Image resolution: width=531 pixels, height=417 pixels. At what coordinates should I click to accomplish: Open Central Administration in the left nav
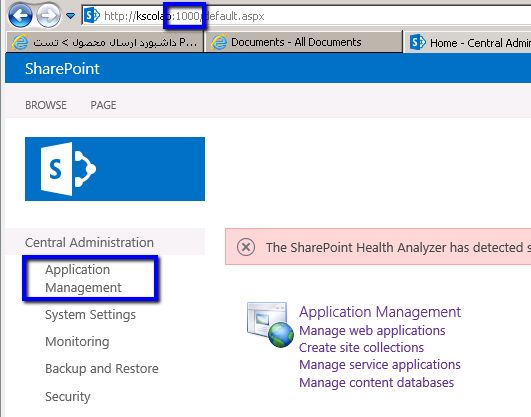point(89,243)
